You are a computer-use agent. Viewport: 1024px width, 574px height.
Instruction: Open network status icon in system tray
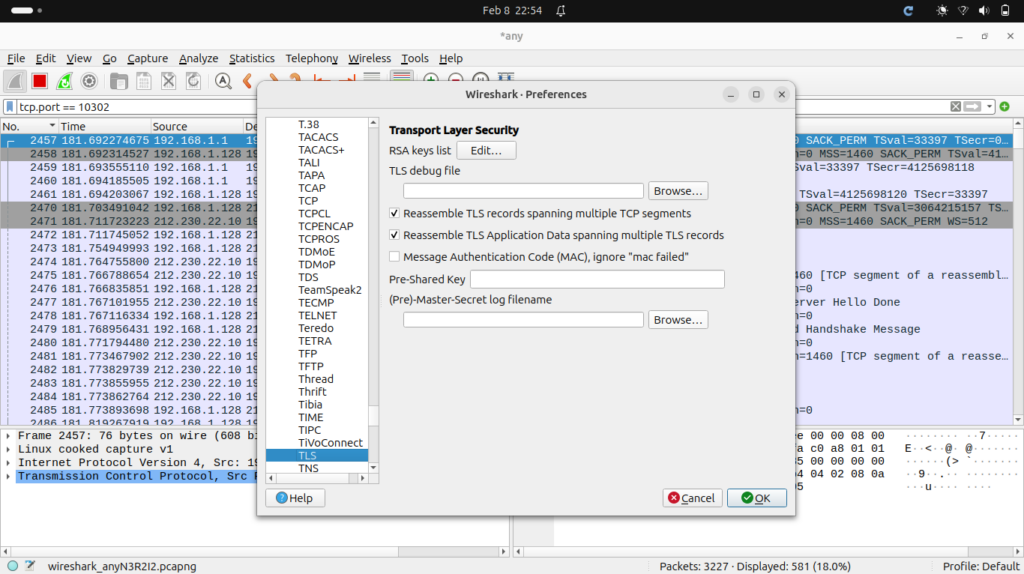point(963,10)
